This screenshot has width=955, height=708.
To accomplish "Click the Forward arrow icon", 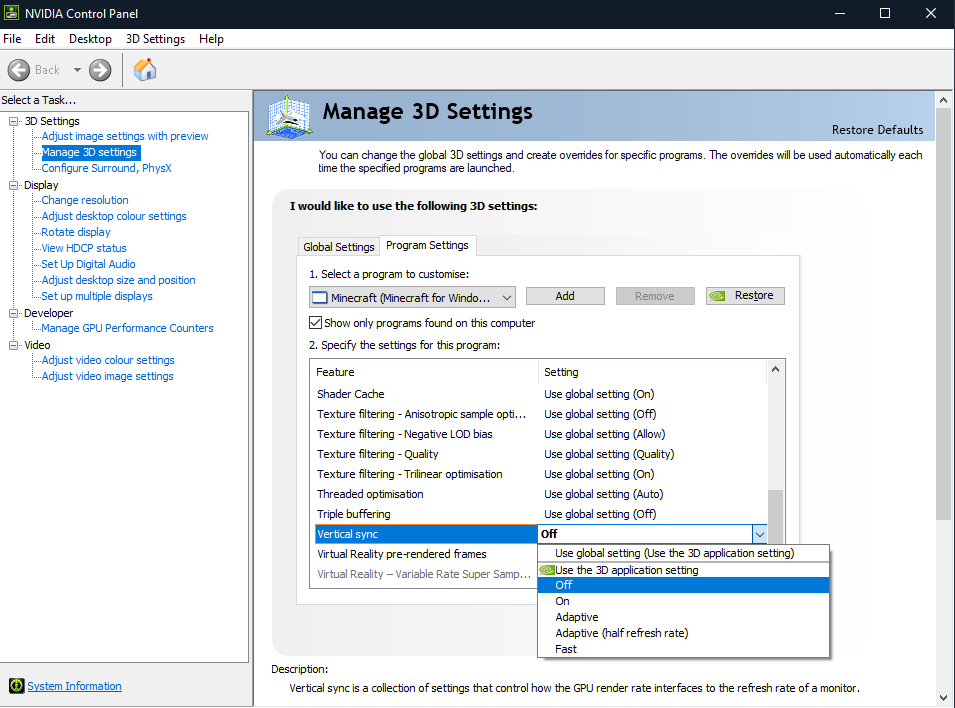I will (100, 70).
